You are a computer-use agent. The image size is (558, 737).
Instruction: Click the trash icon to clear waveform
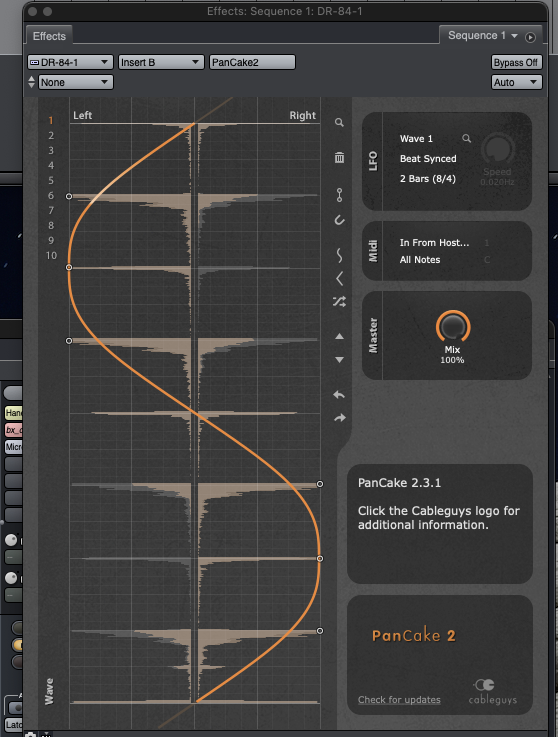339,157
